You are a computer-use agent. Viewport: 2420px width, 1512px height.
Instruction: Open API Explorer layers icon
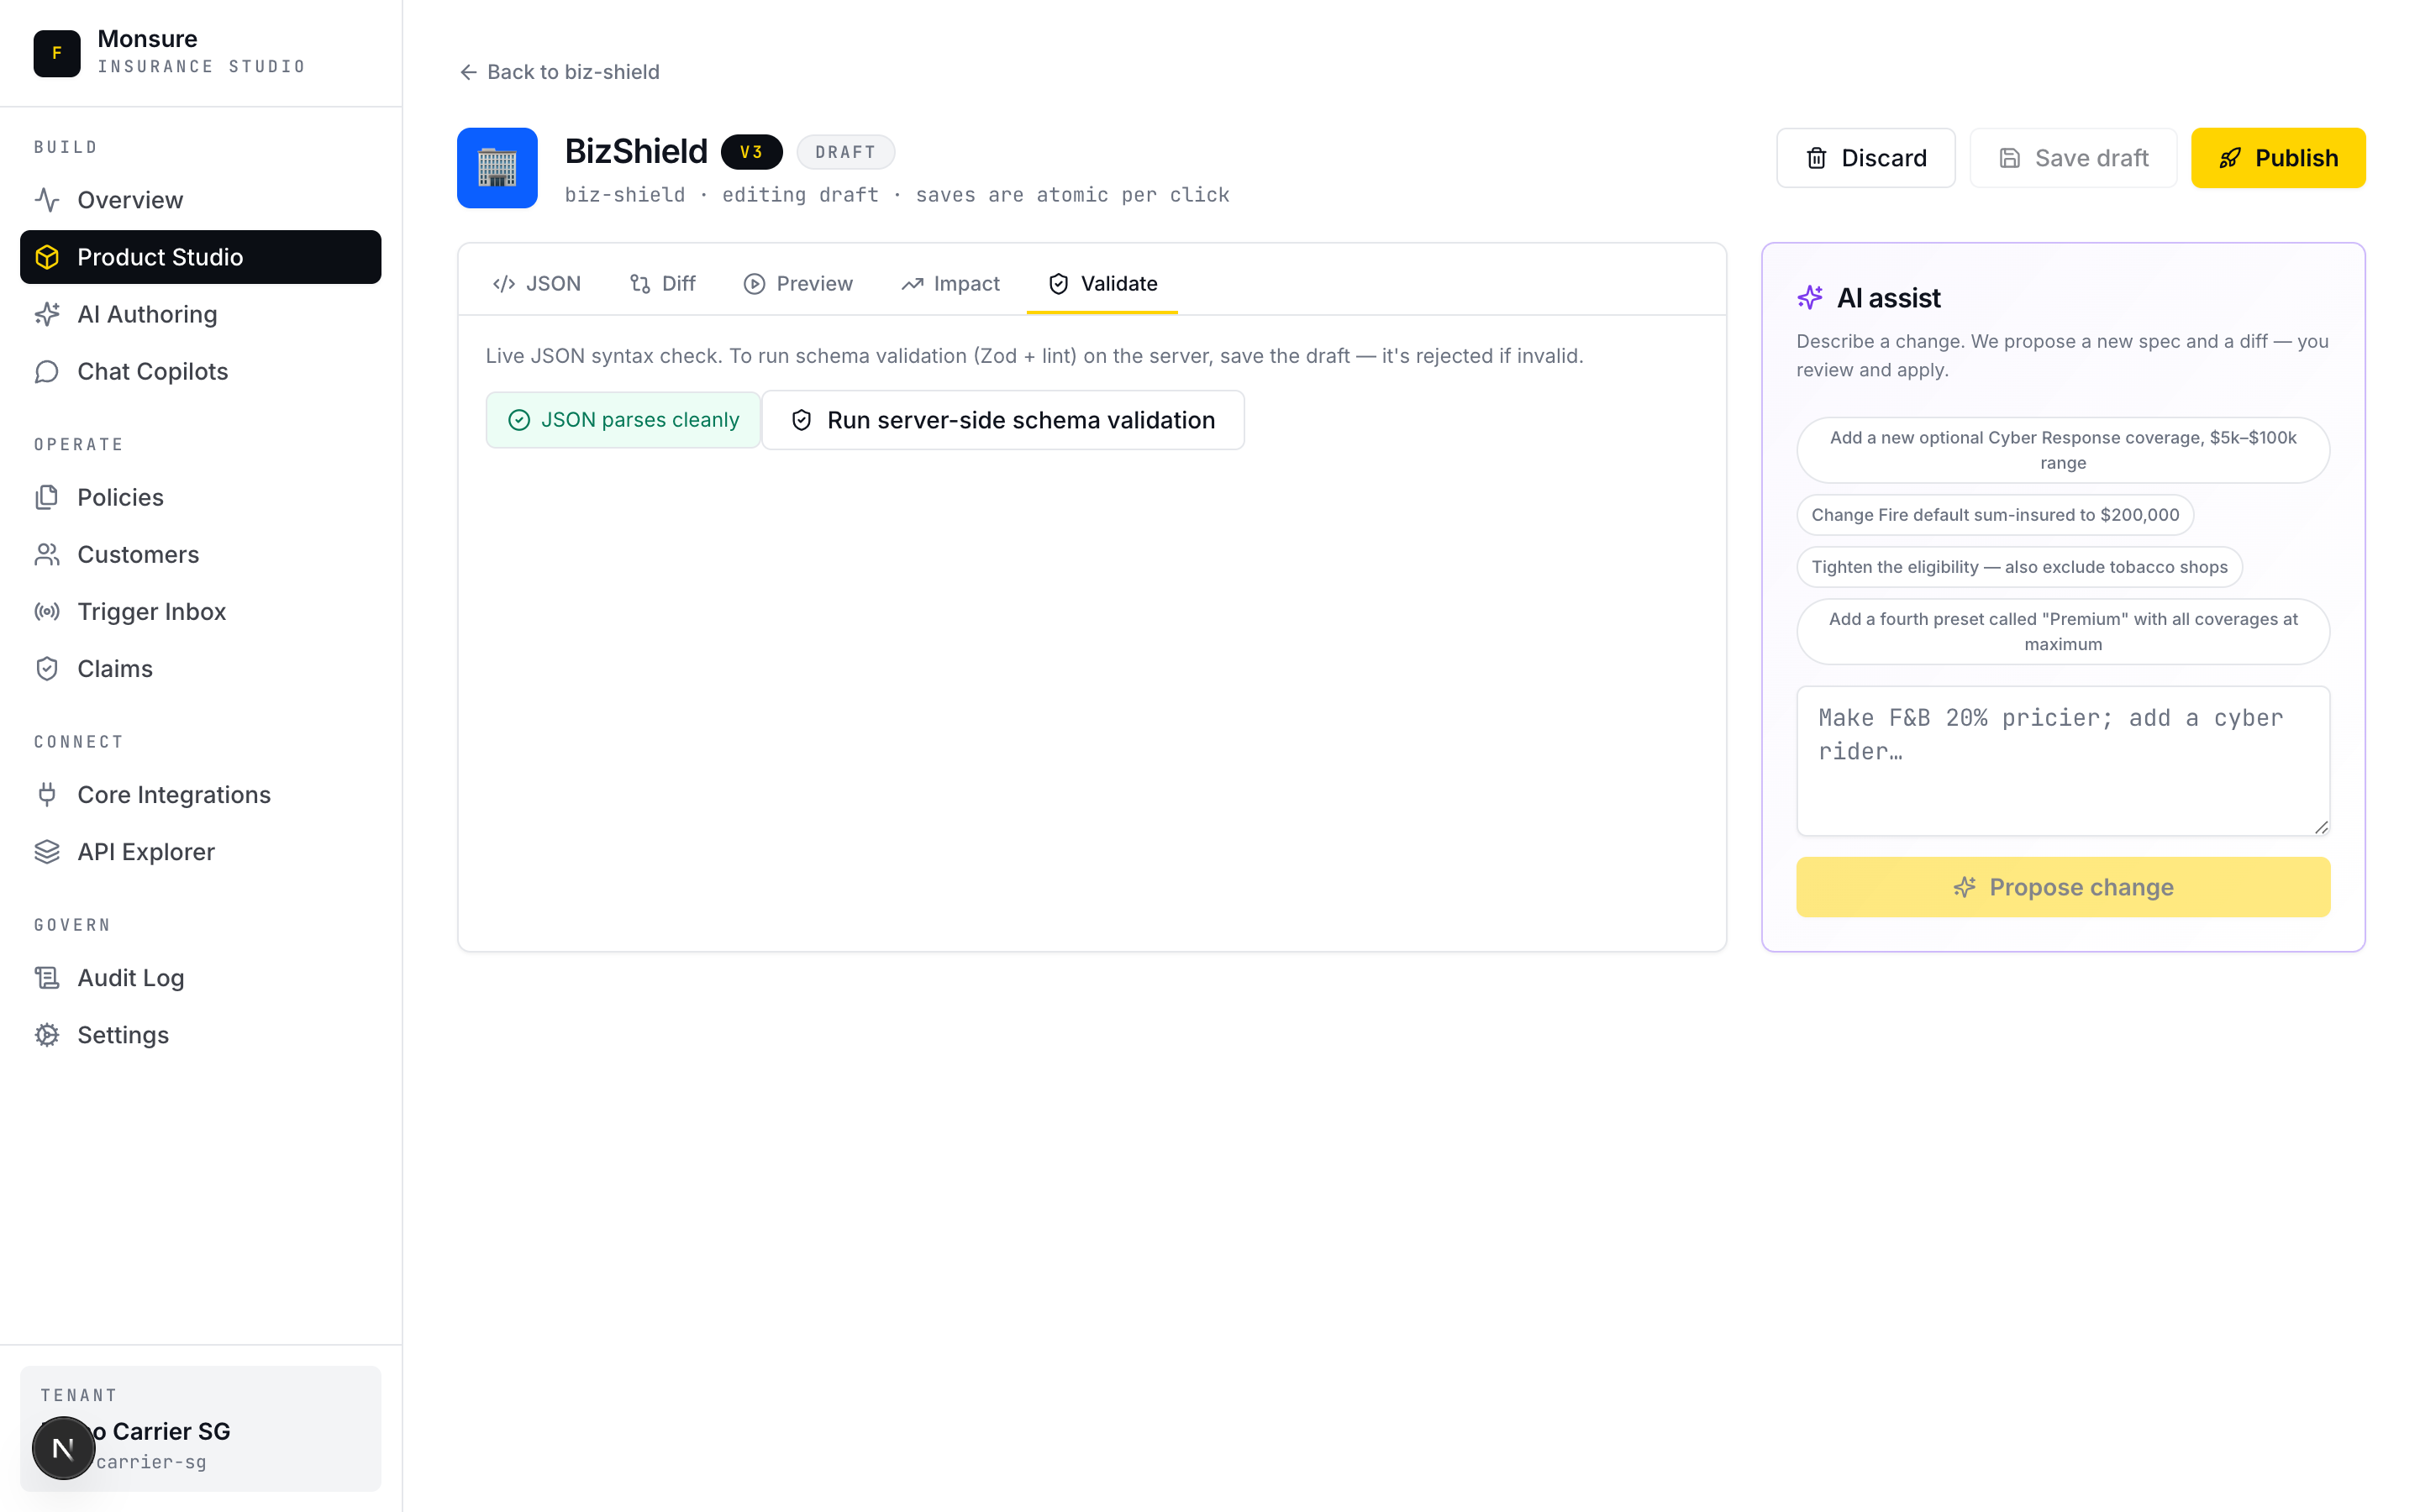(x=47, y=851)
